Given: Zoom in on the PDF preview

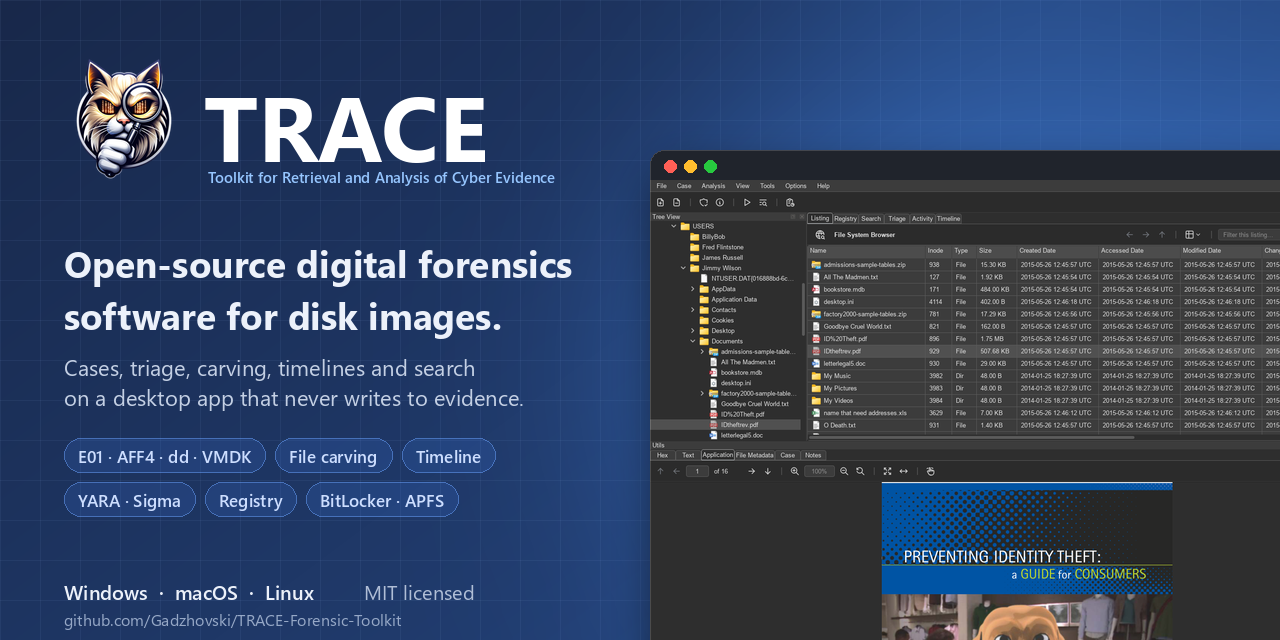Looking at the screenshot, I should (795, 471).
